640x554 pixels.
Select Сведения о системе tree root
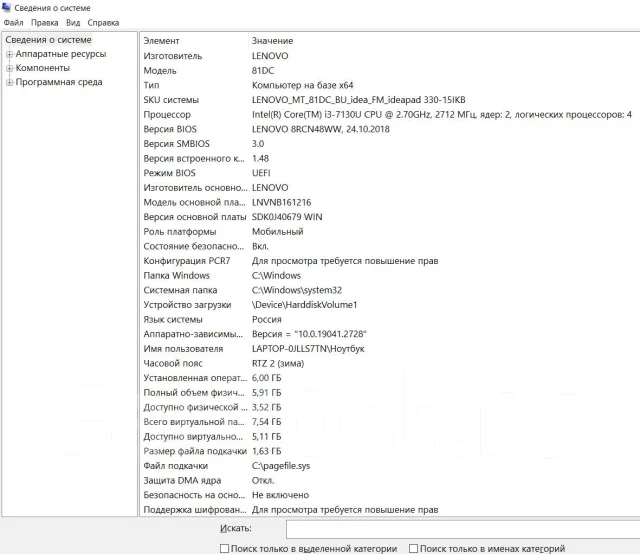(x=48, y=40)
